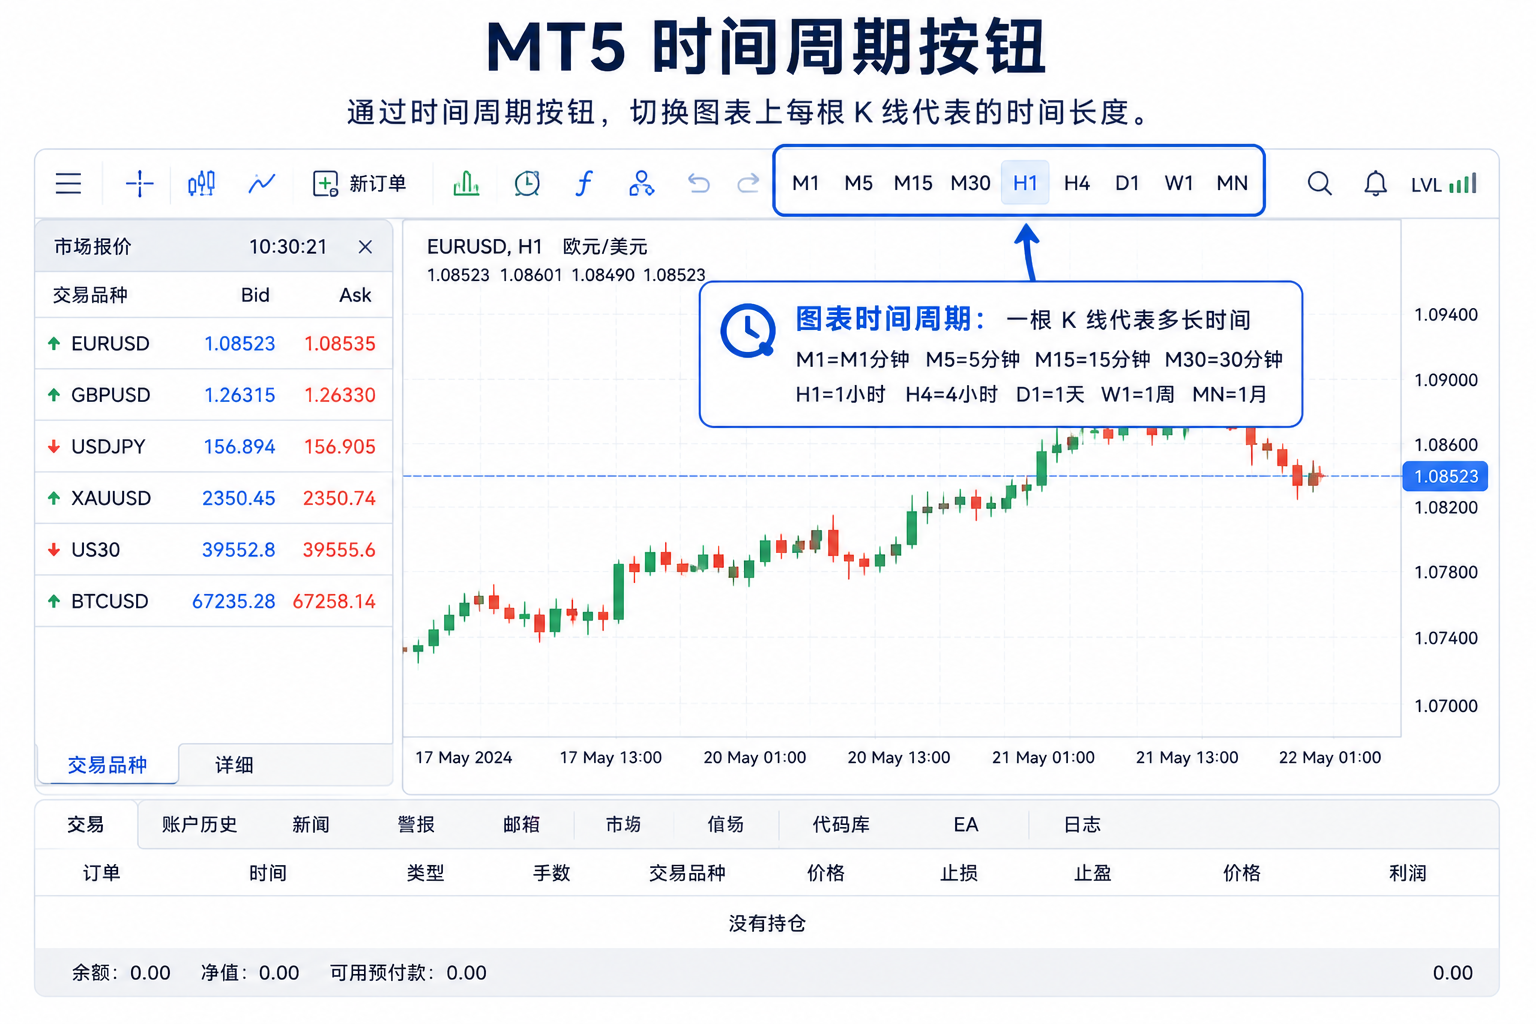1536x1024 pixels.
Task: Click the 新订单 new order button
Action: click(x=360, y=184)
